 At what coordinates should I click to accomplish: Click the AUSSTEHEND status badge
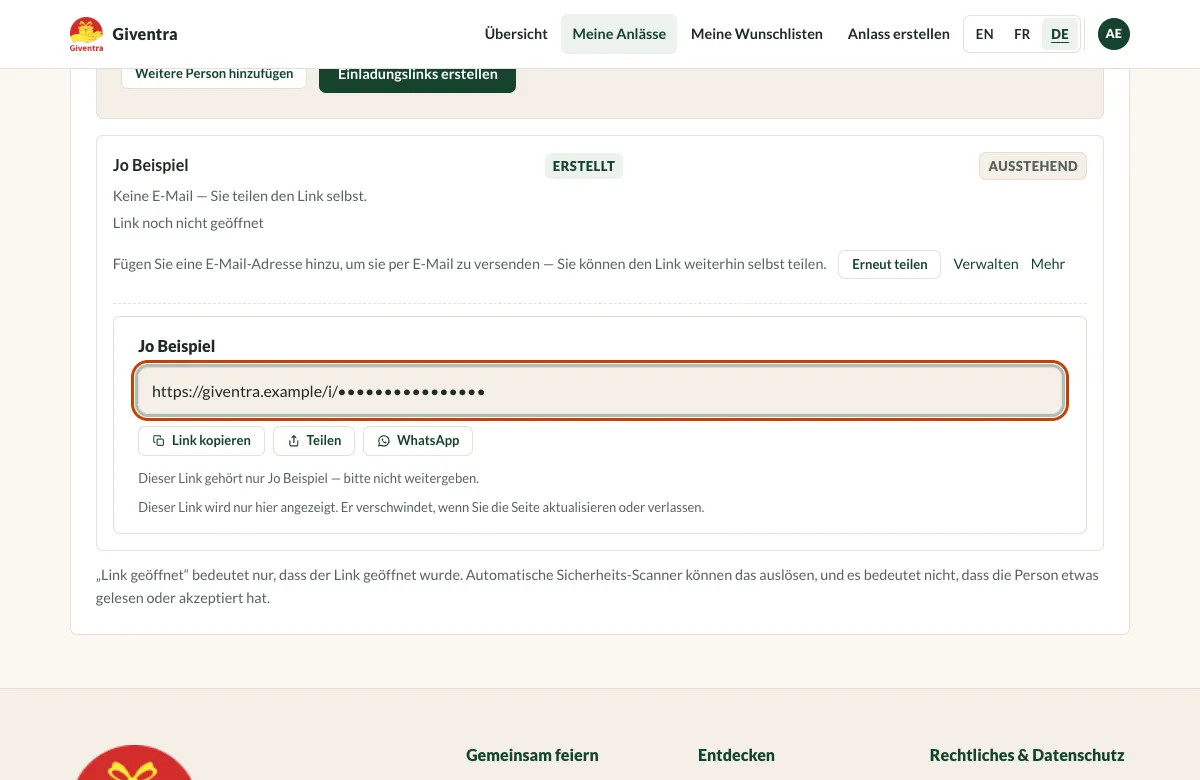point(1033,166)
